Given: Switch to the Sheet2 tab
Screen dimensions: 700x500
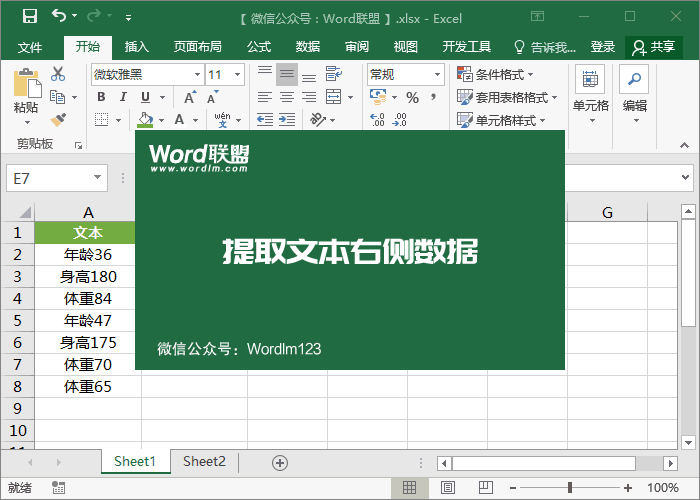Looking at the screenshot, I should point(204,461).
